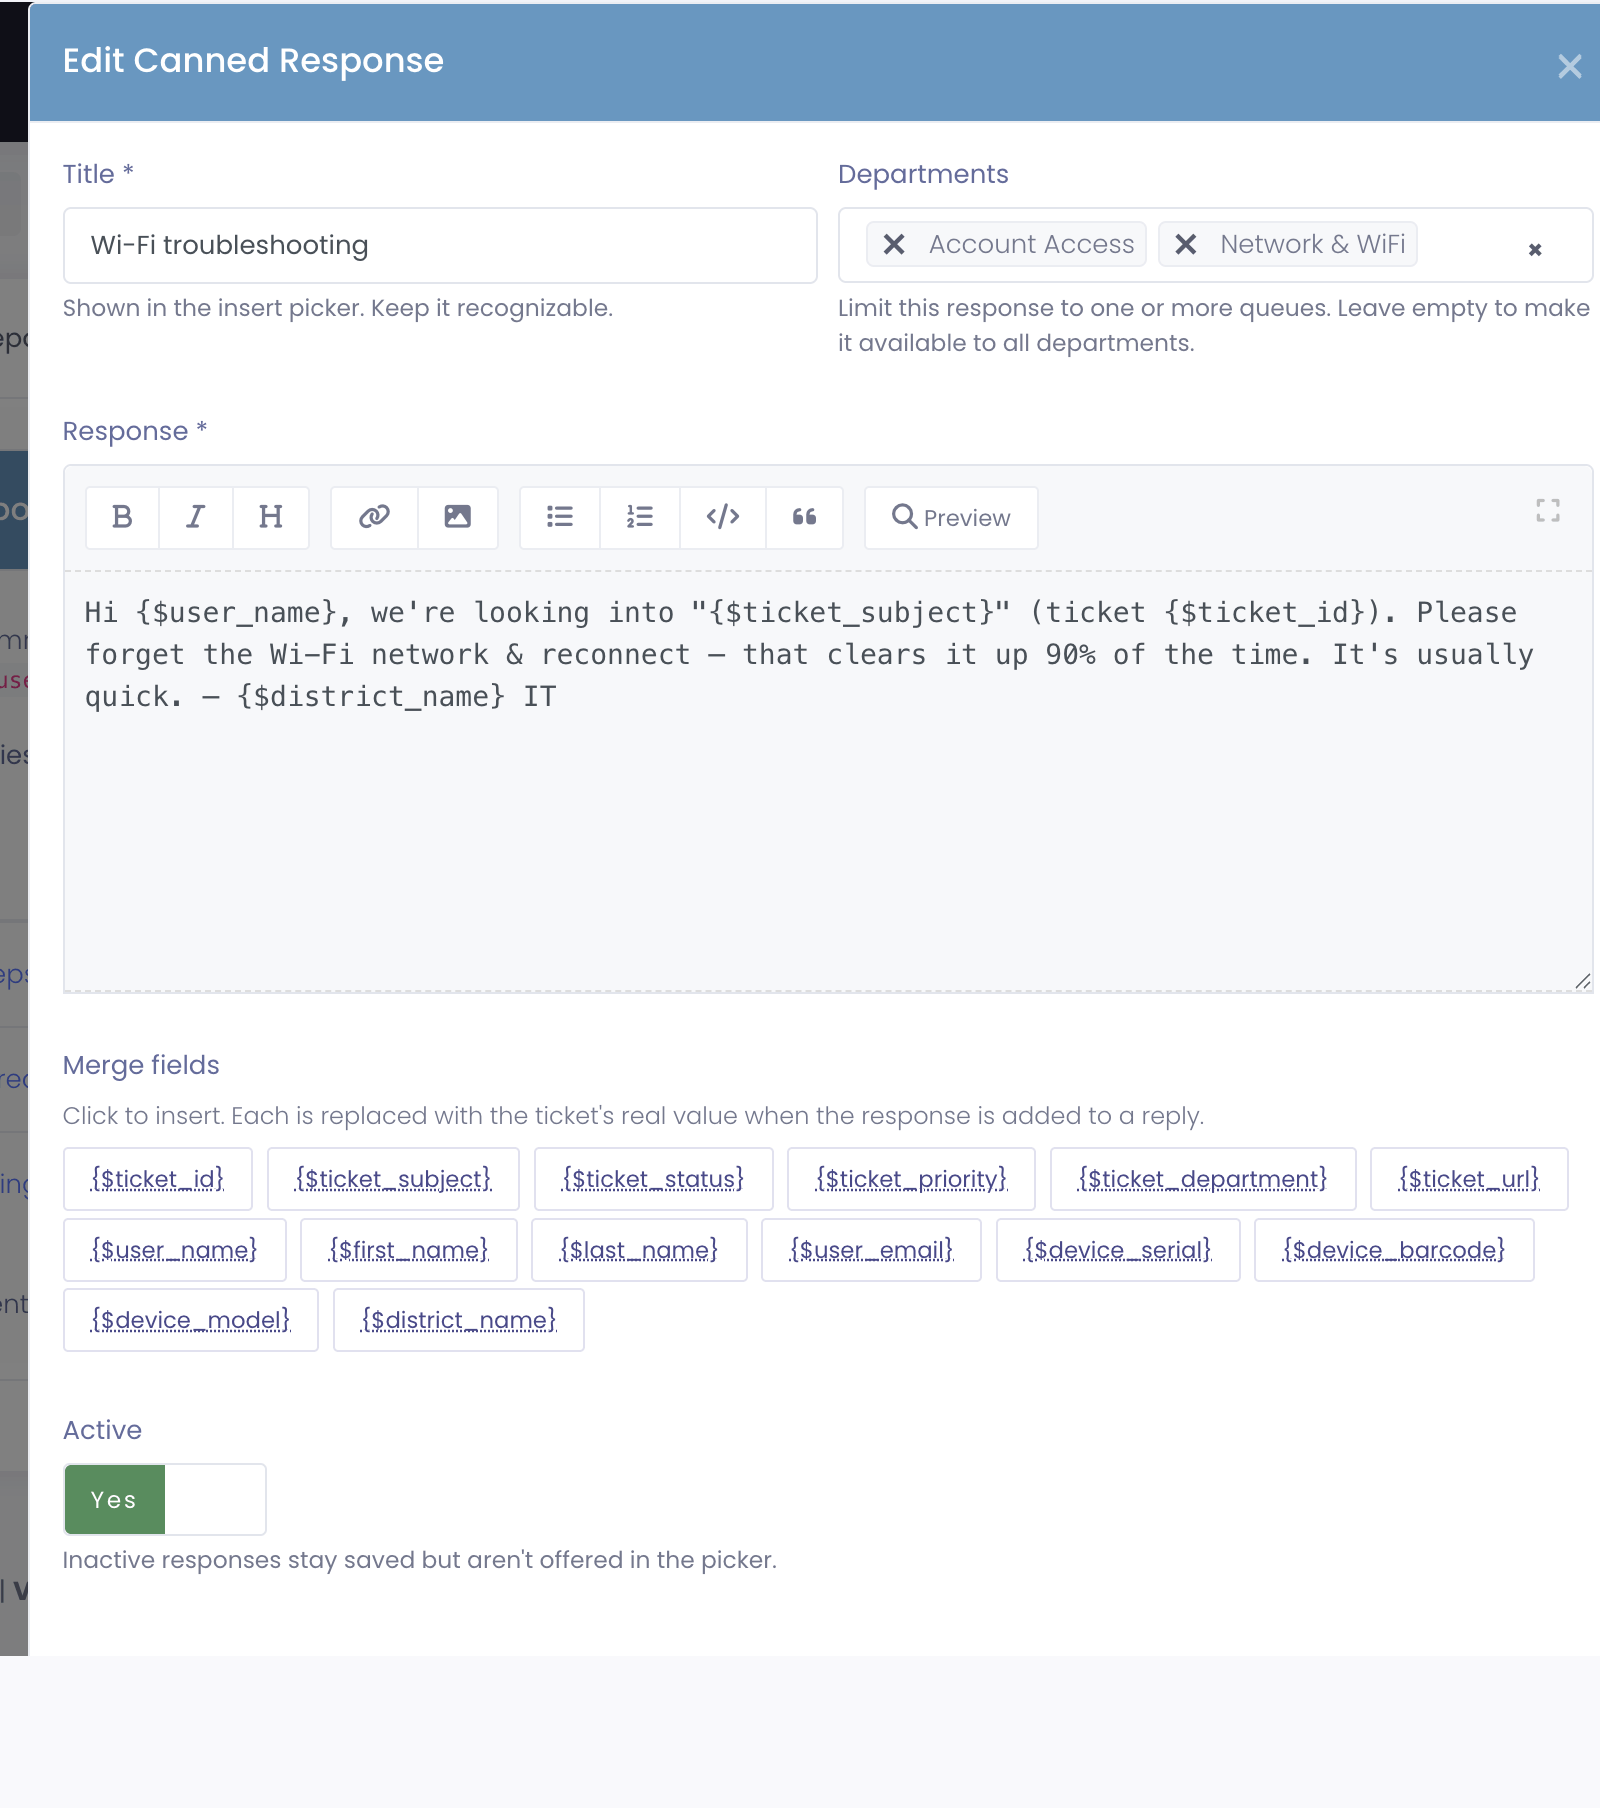The width and height of the screenshot is (1600, 1808).
Task: Remove the Account Access department tag
Action: (x=894, y=244)
